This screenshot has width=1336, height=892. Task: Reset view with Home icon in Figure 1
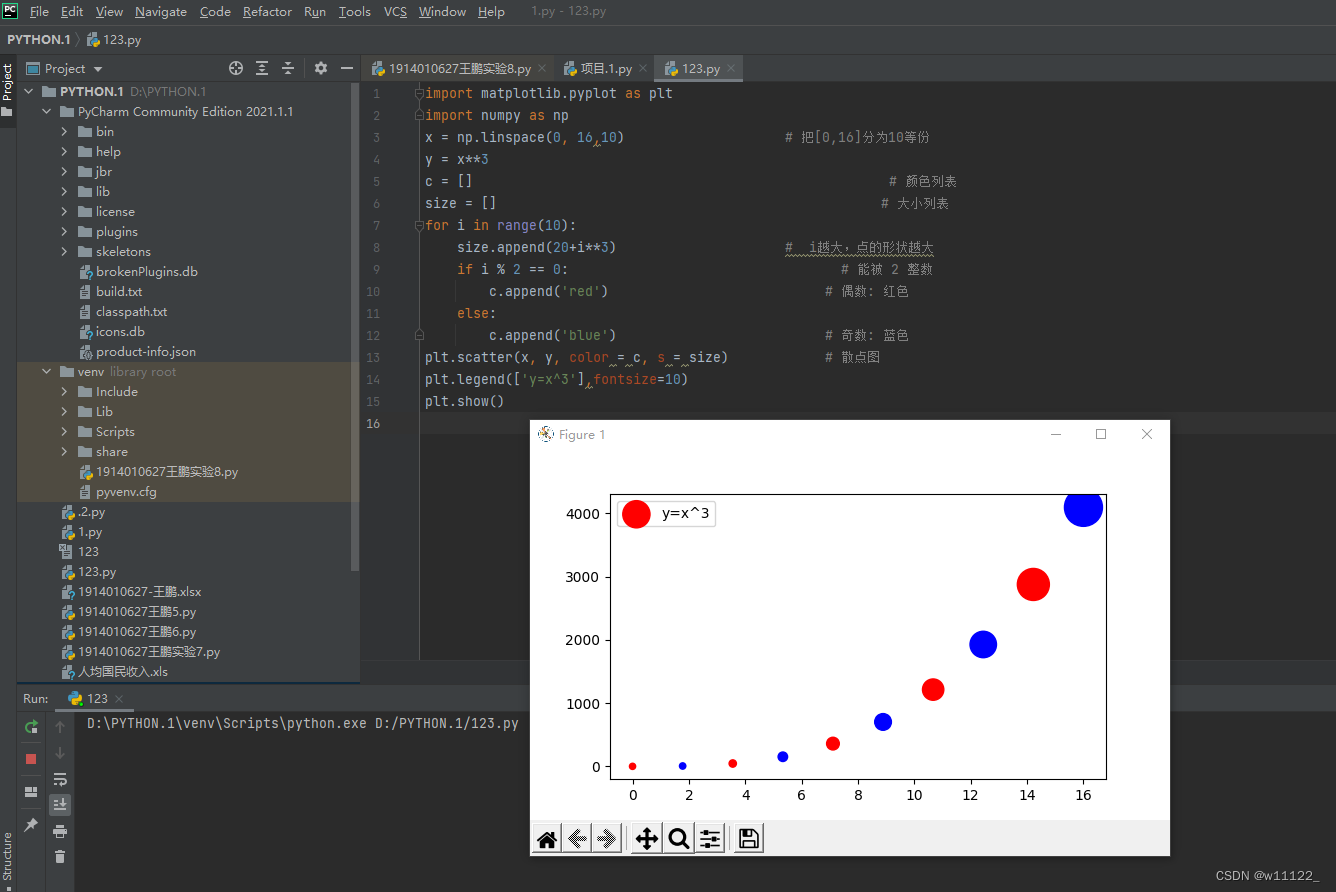click(547, 839)
